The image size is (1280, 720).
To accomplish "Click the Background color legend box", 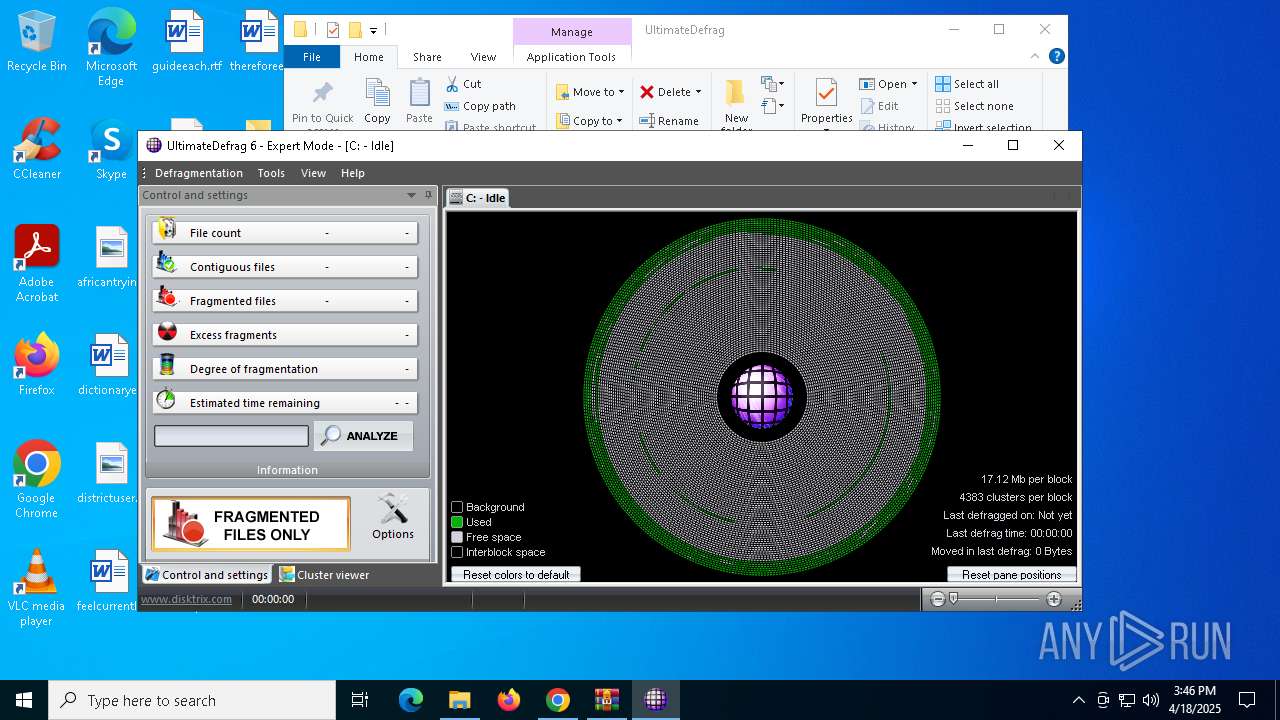I will 457,507.
